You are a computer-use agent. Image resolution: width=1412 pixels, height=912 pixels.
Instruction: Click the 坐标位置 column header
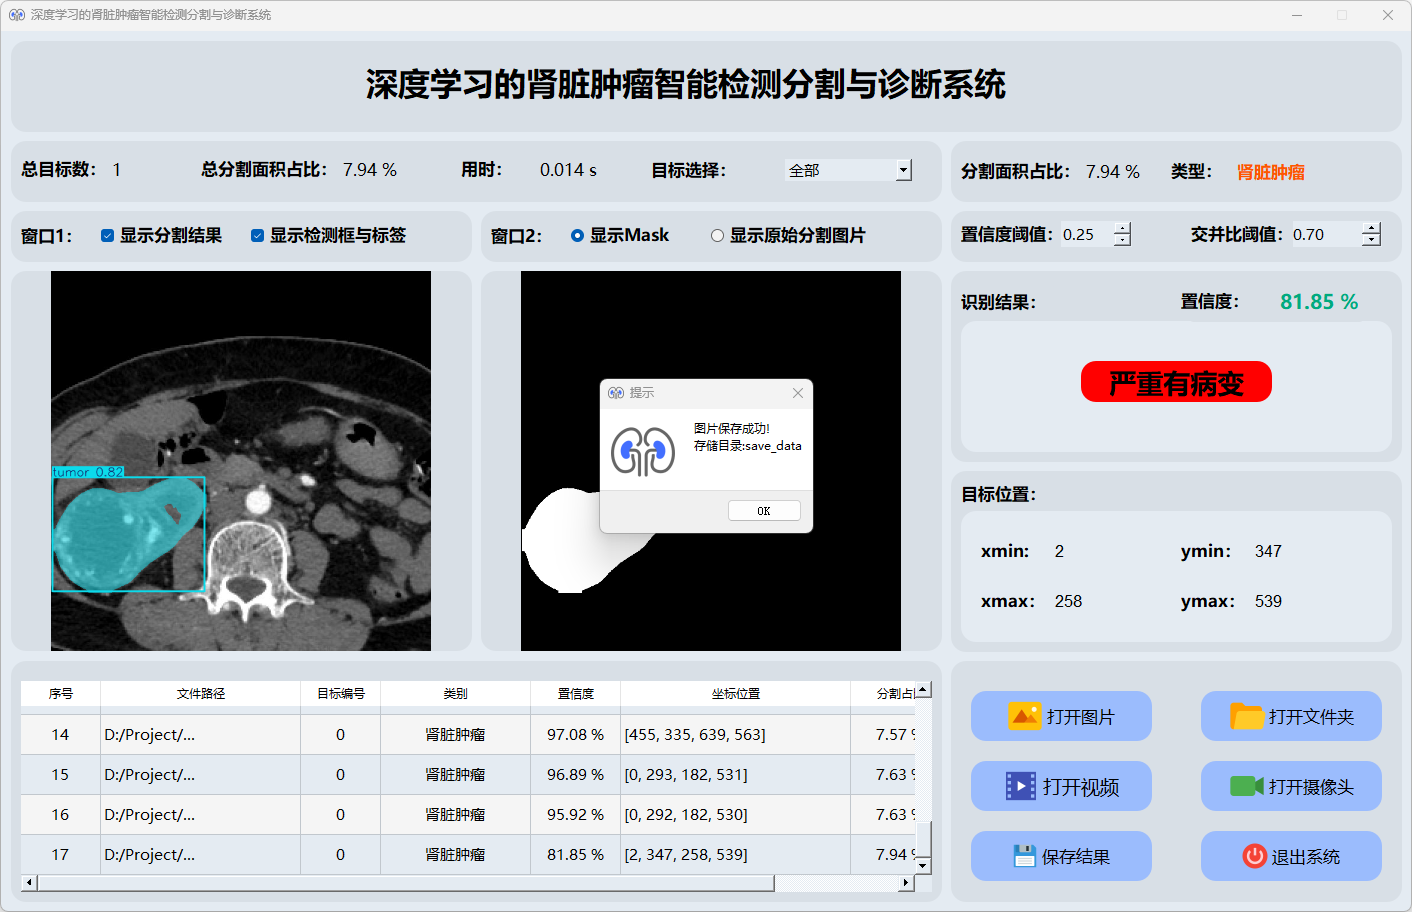click(x=735, y=693)
